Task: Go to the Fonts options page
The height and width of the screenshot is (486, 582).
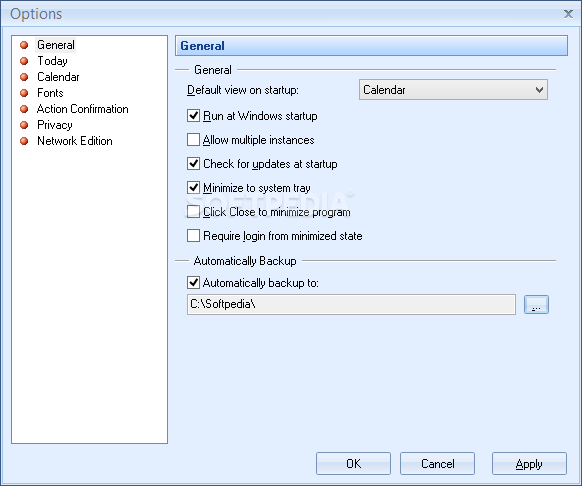Action: click(x=50, y=93)
